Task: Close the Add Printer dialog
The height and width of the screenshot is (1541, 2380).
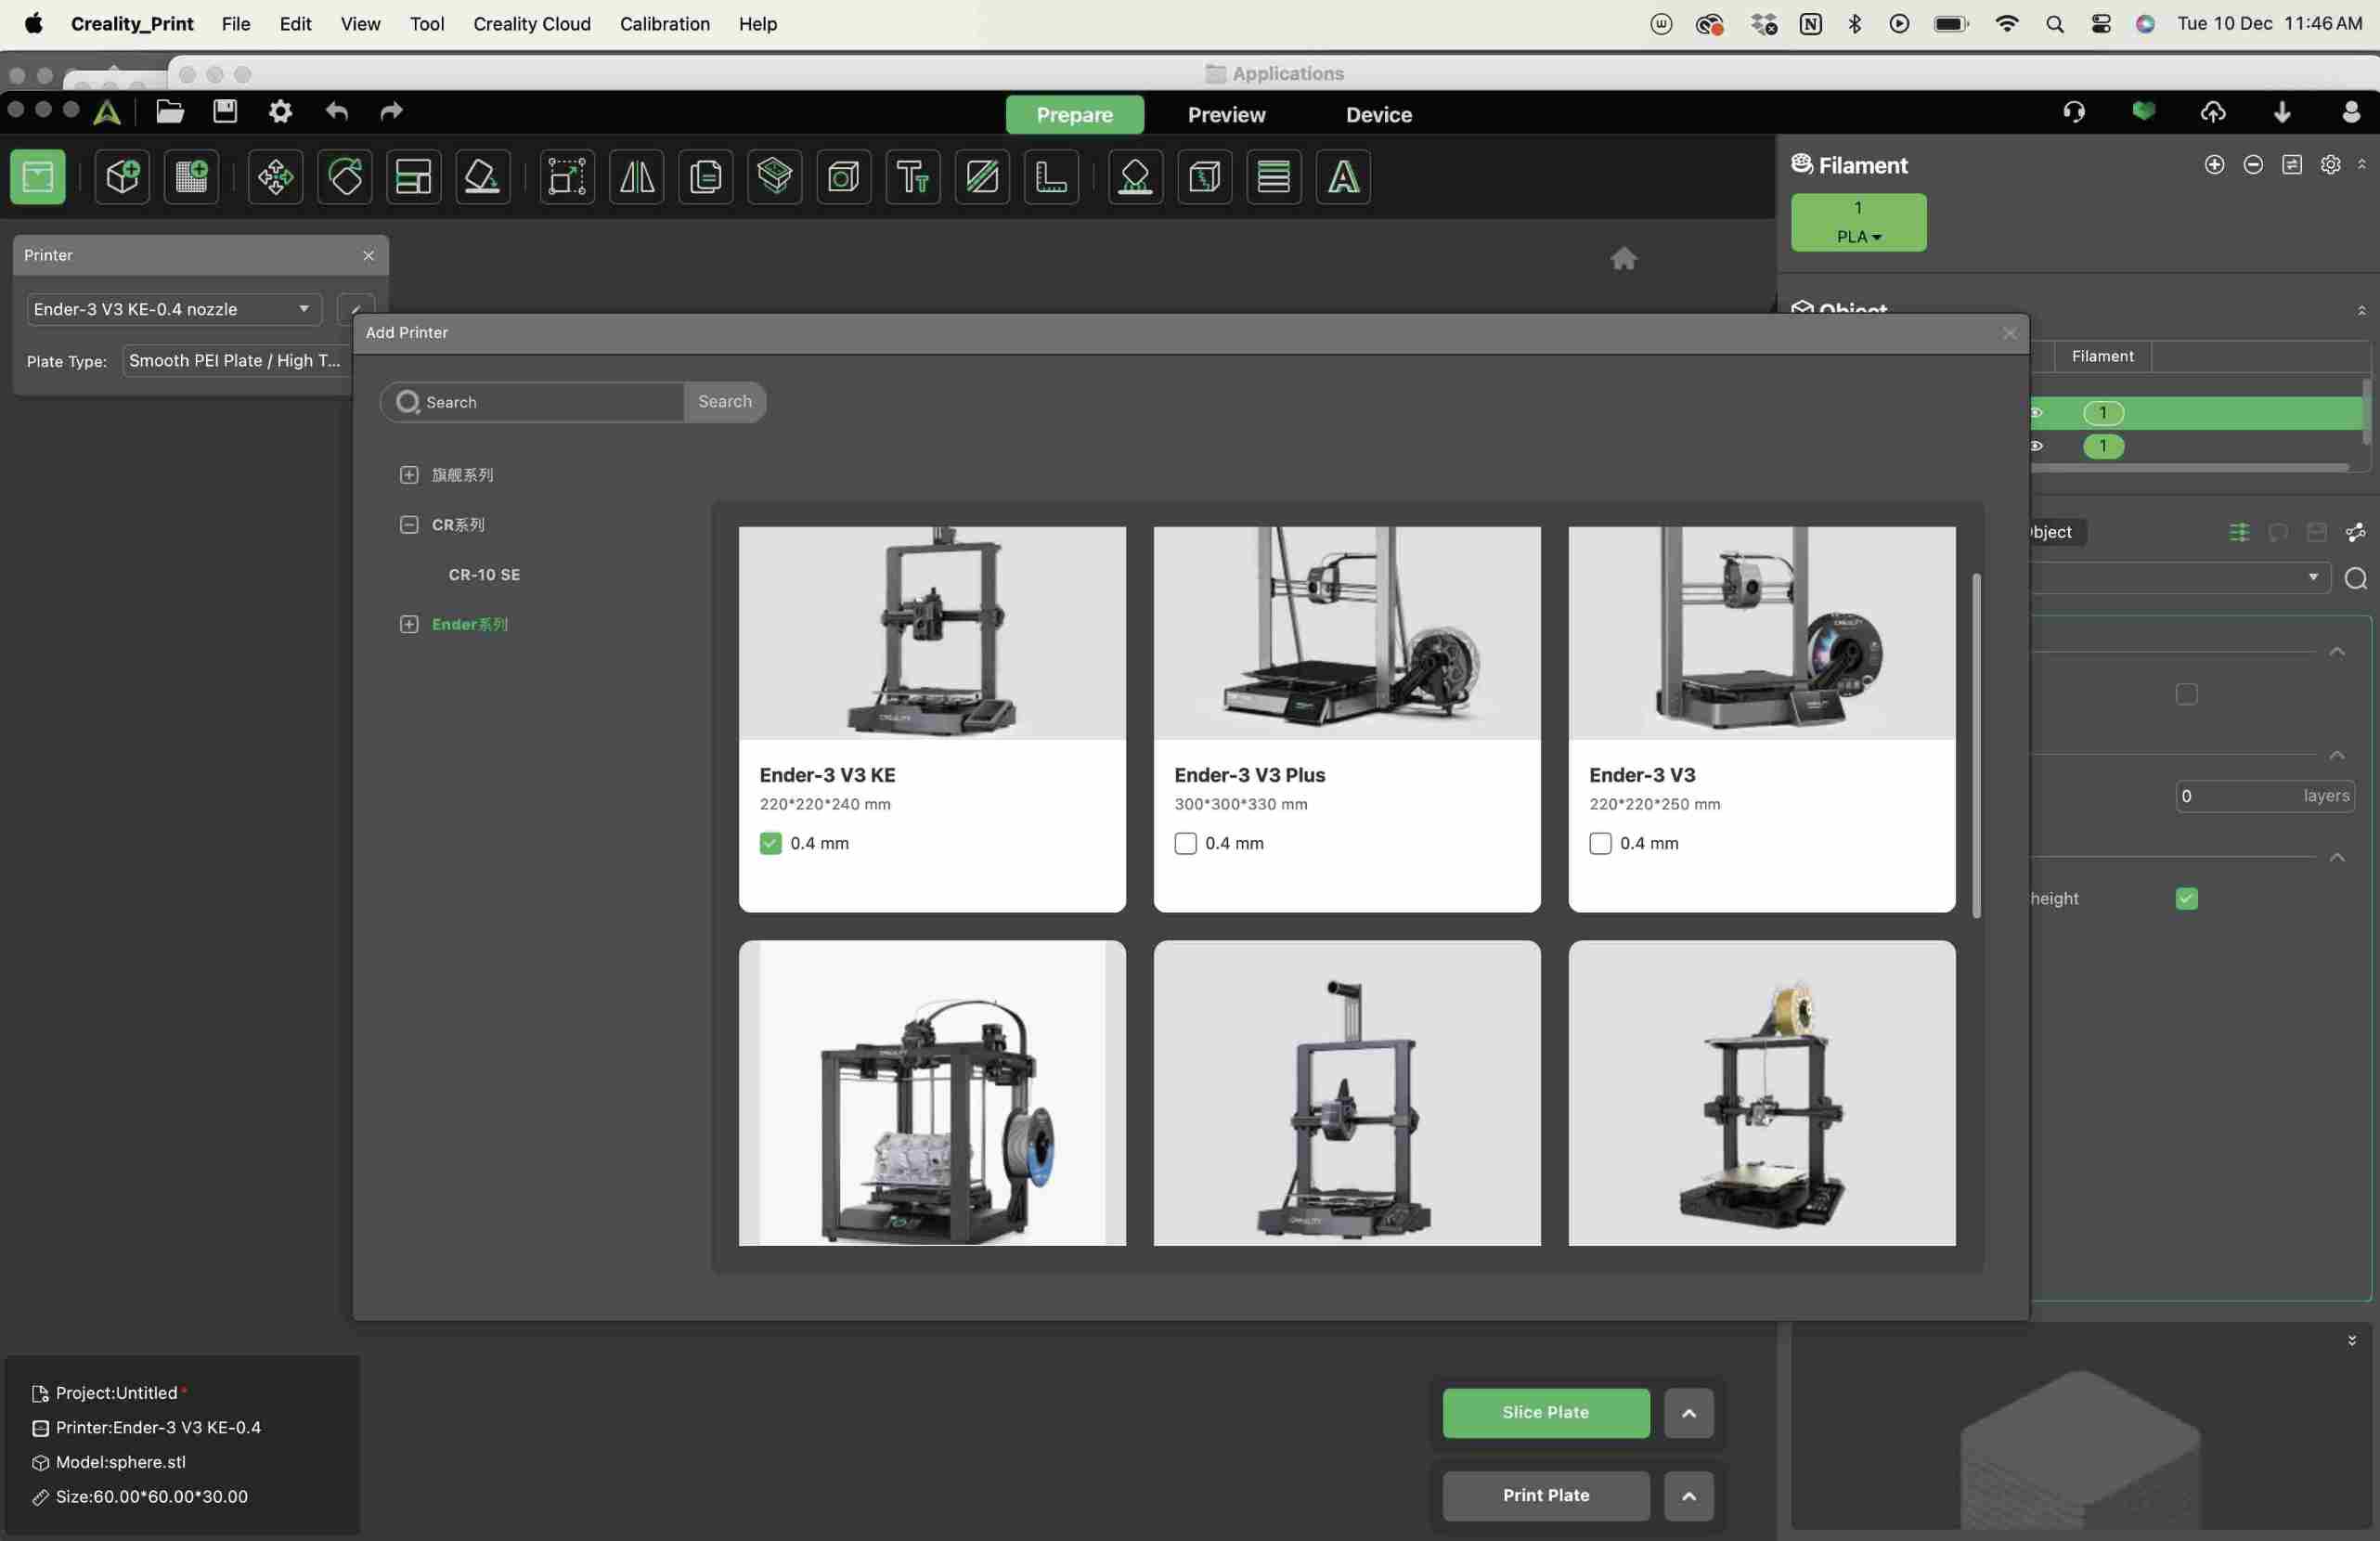Action: pyautogui.click(x=2009, y=333)
